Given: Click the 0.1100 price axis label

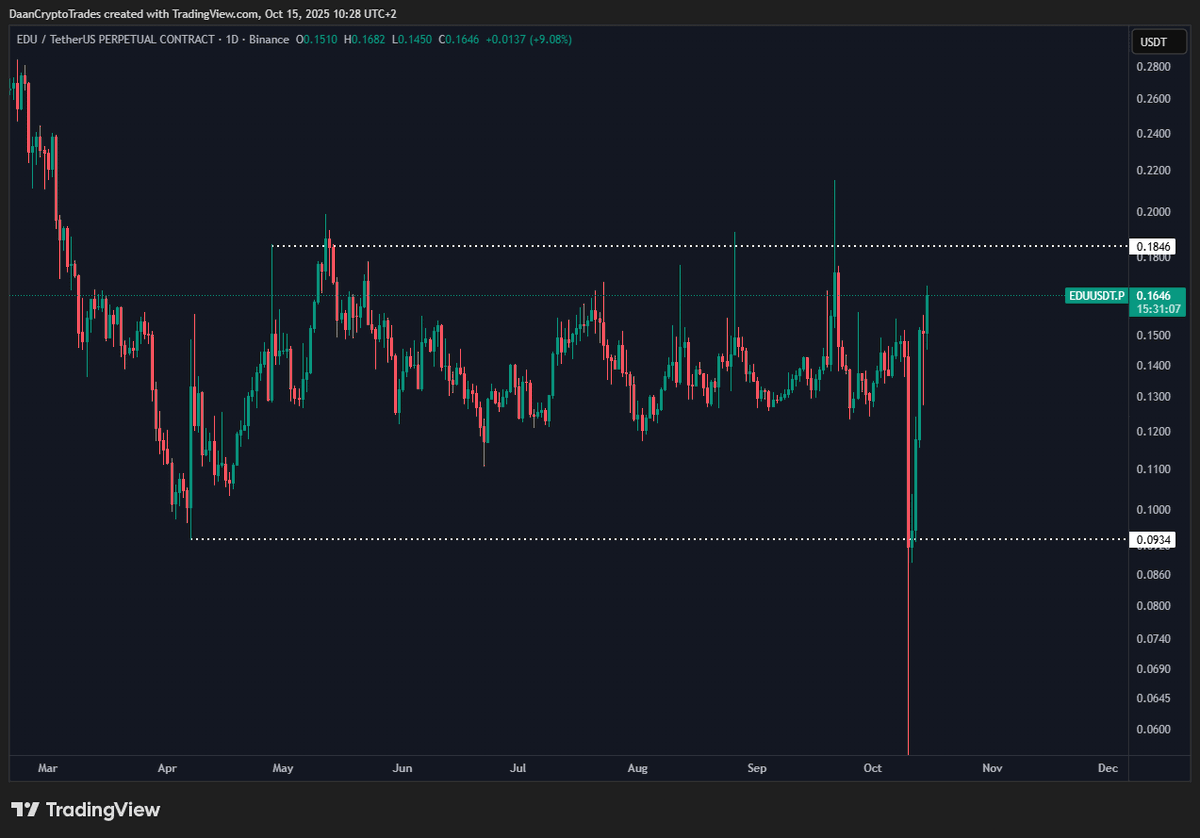Looking at the screenshot, I should click(1153, 468).
